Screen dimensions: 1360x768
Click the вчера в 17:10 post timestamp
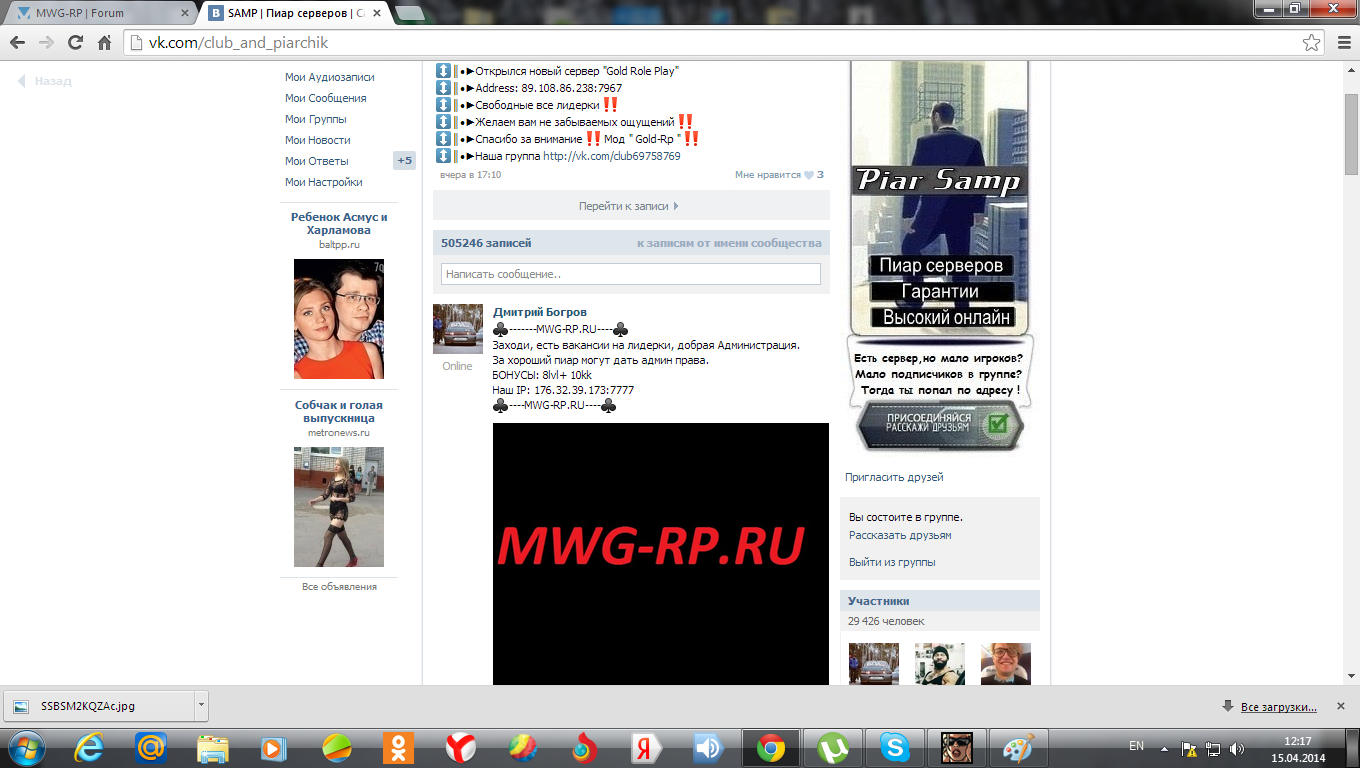click(471, 175)
